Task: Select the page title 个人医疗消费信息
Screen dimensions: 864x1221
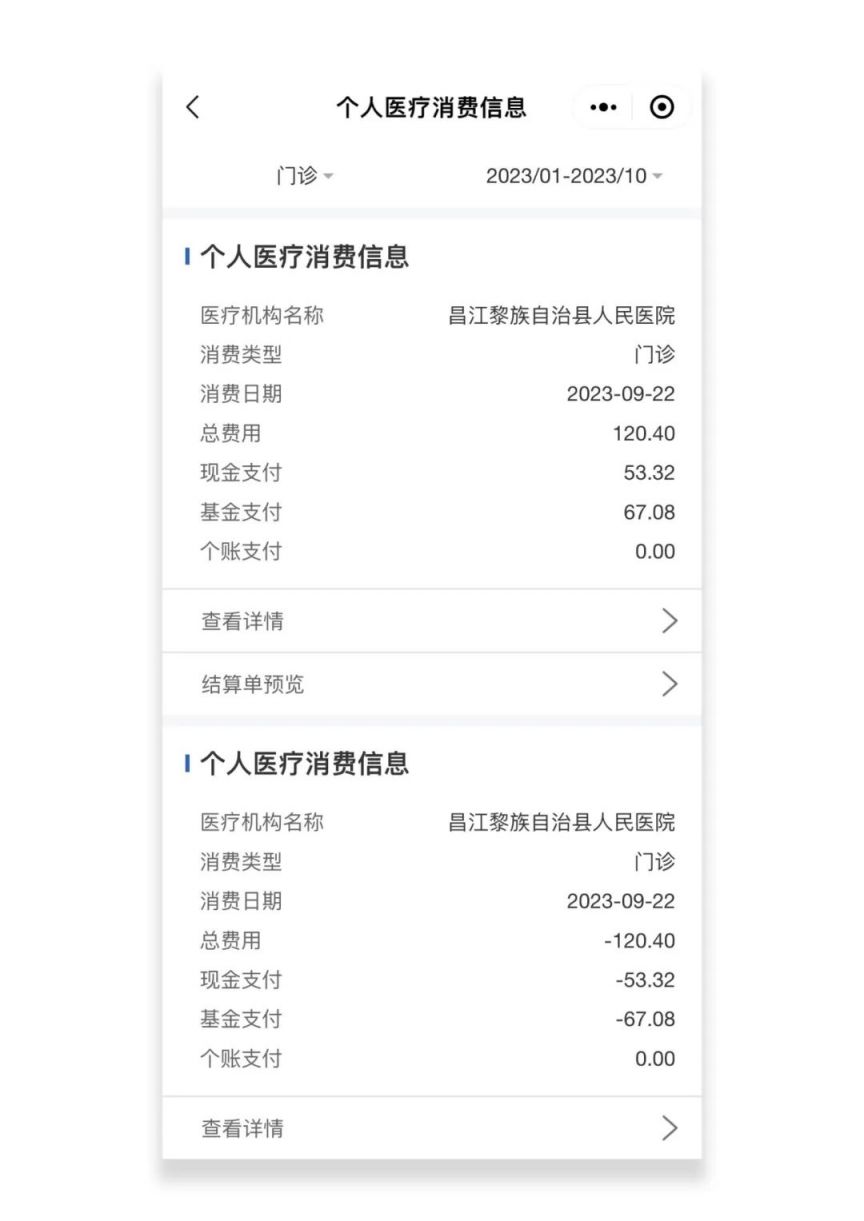Action: point(431,108)
